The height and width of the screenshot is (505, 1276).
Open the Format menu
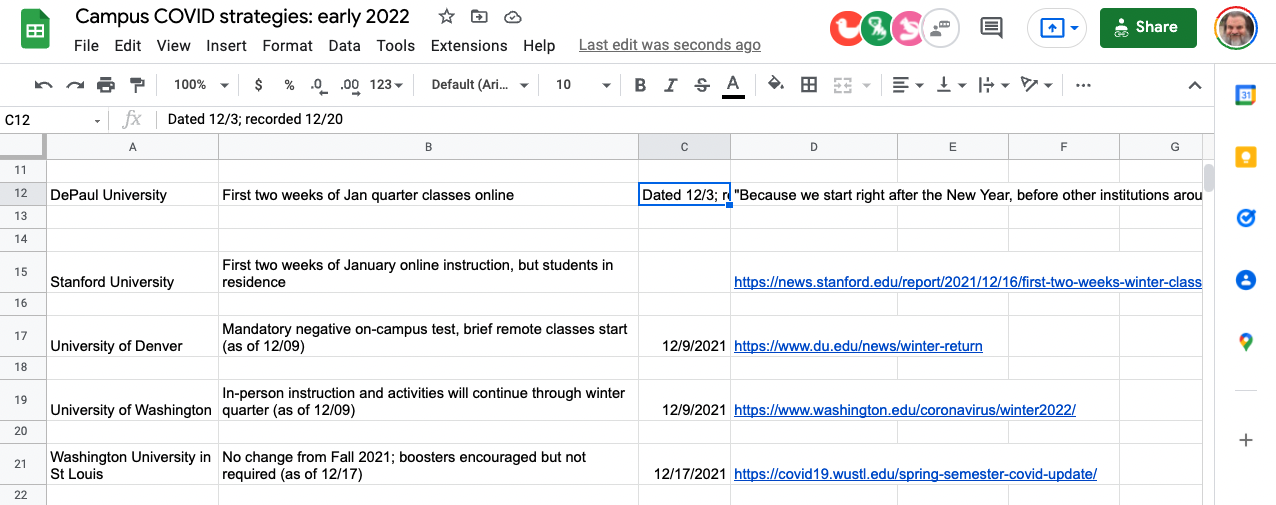pyautogui.click(x=287, y=45)
